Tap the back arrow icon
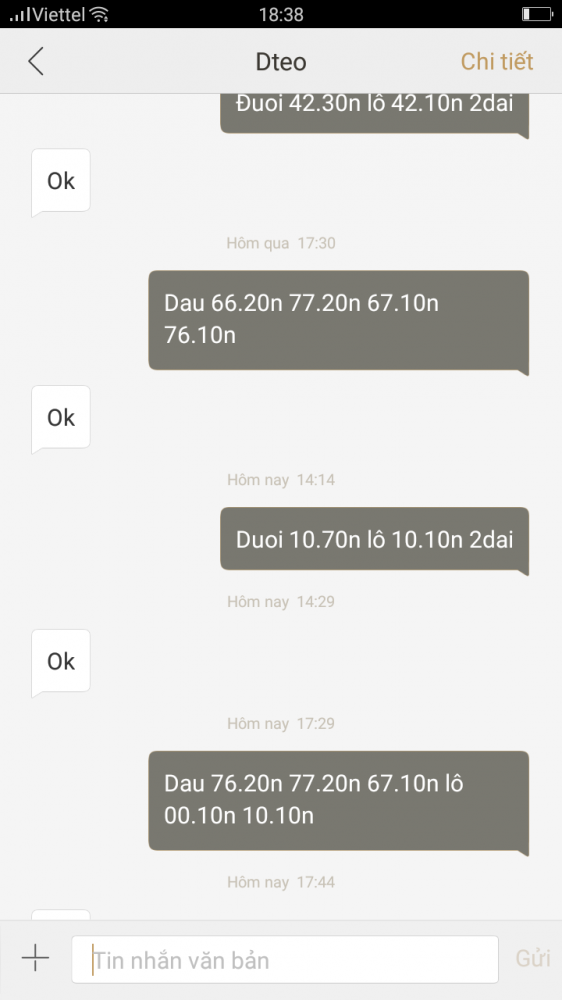Viewport: 562px width, 1000px height. point(36,62)
